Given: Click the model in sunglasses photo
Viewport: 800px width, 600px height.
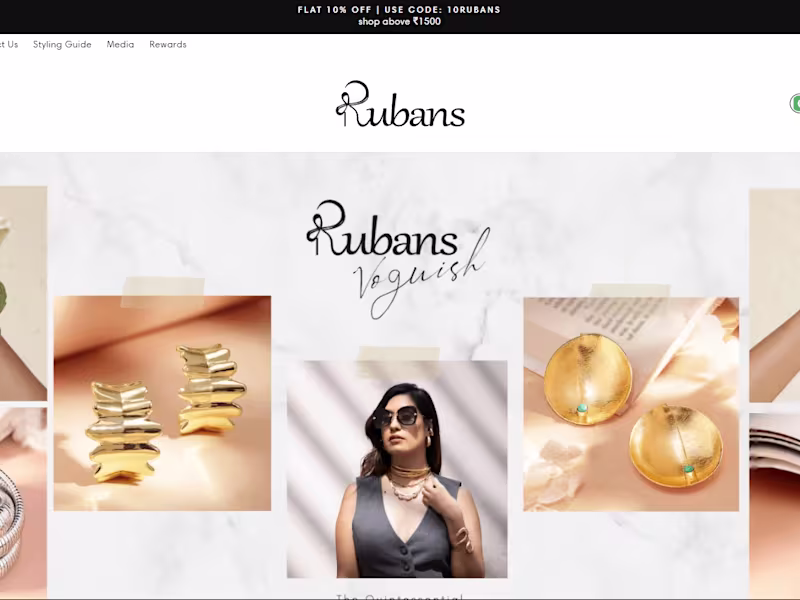Looking at the screenshot, I should point(397,469).
